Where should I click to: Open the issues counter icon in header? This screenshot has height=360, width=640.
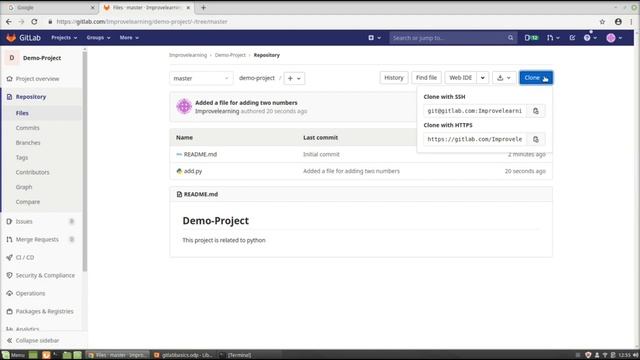[x=531, y=38]
